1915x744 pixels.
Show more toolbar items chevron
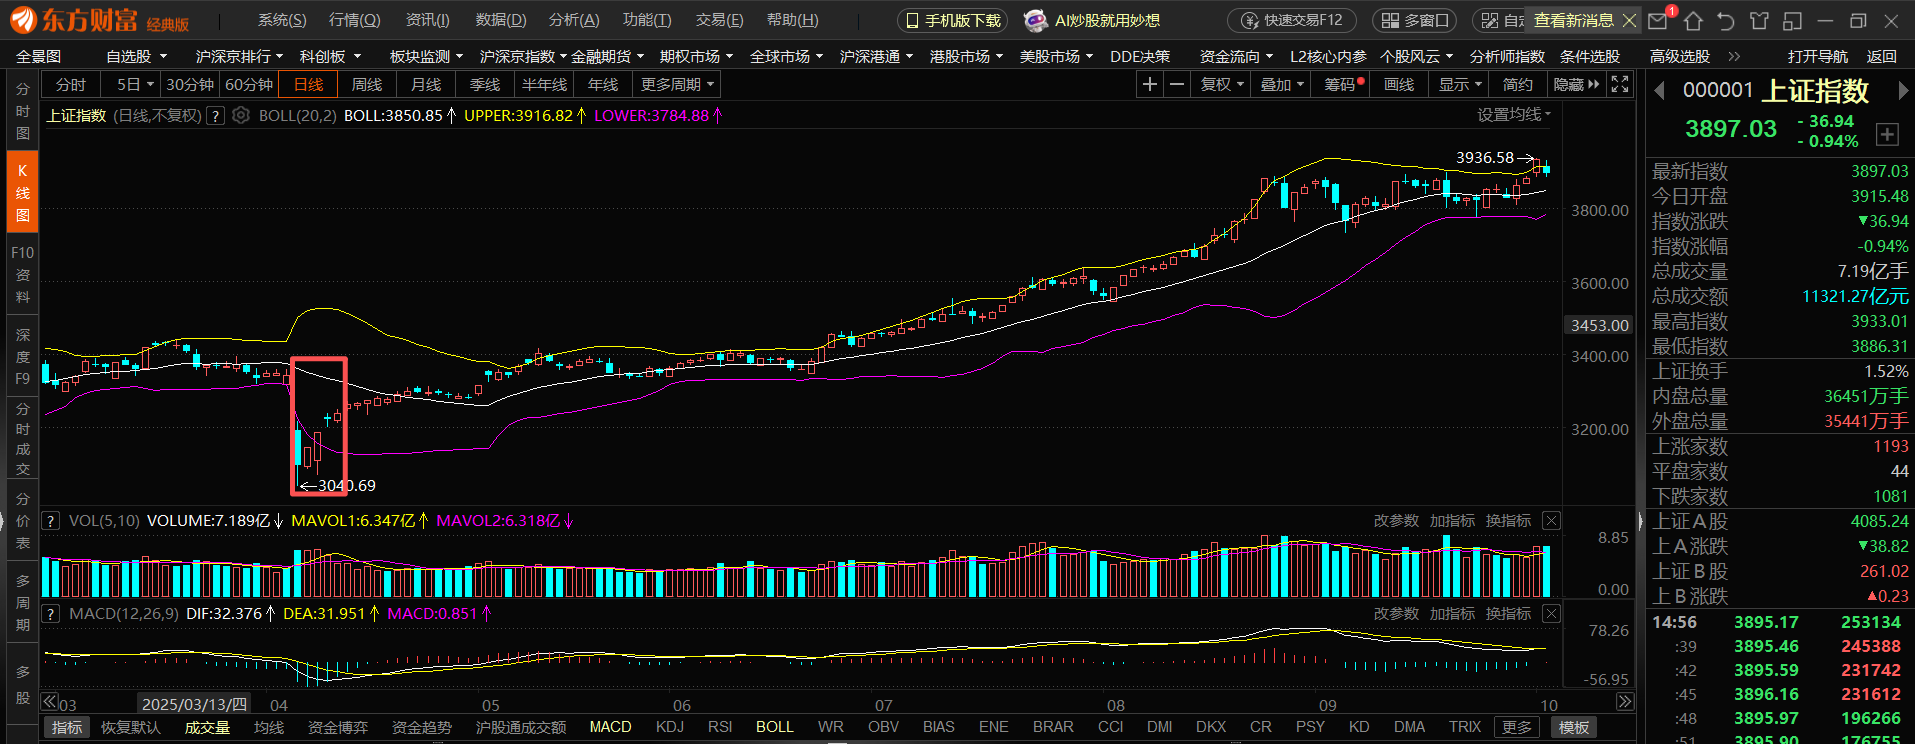pyautogui.click(x=1734, y=56)
